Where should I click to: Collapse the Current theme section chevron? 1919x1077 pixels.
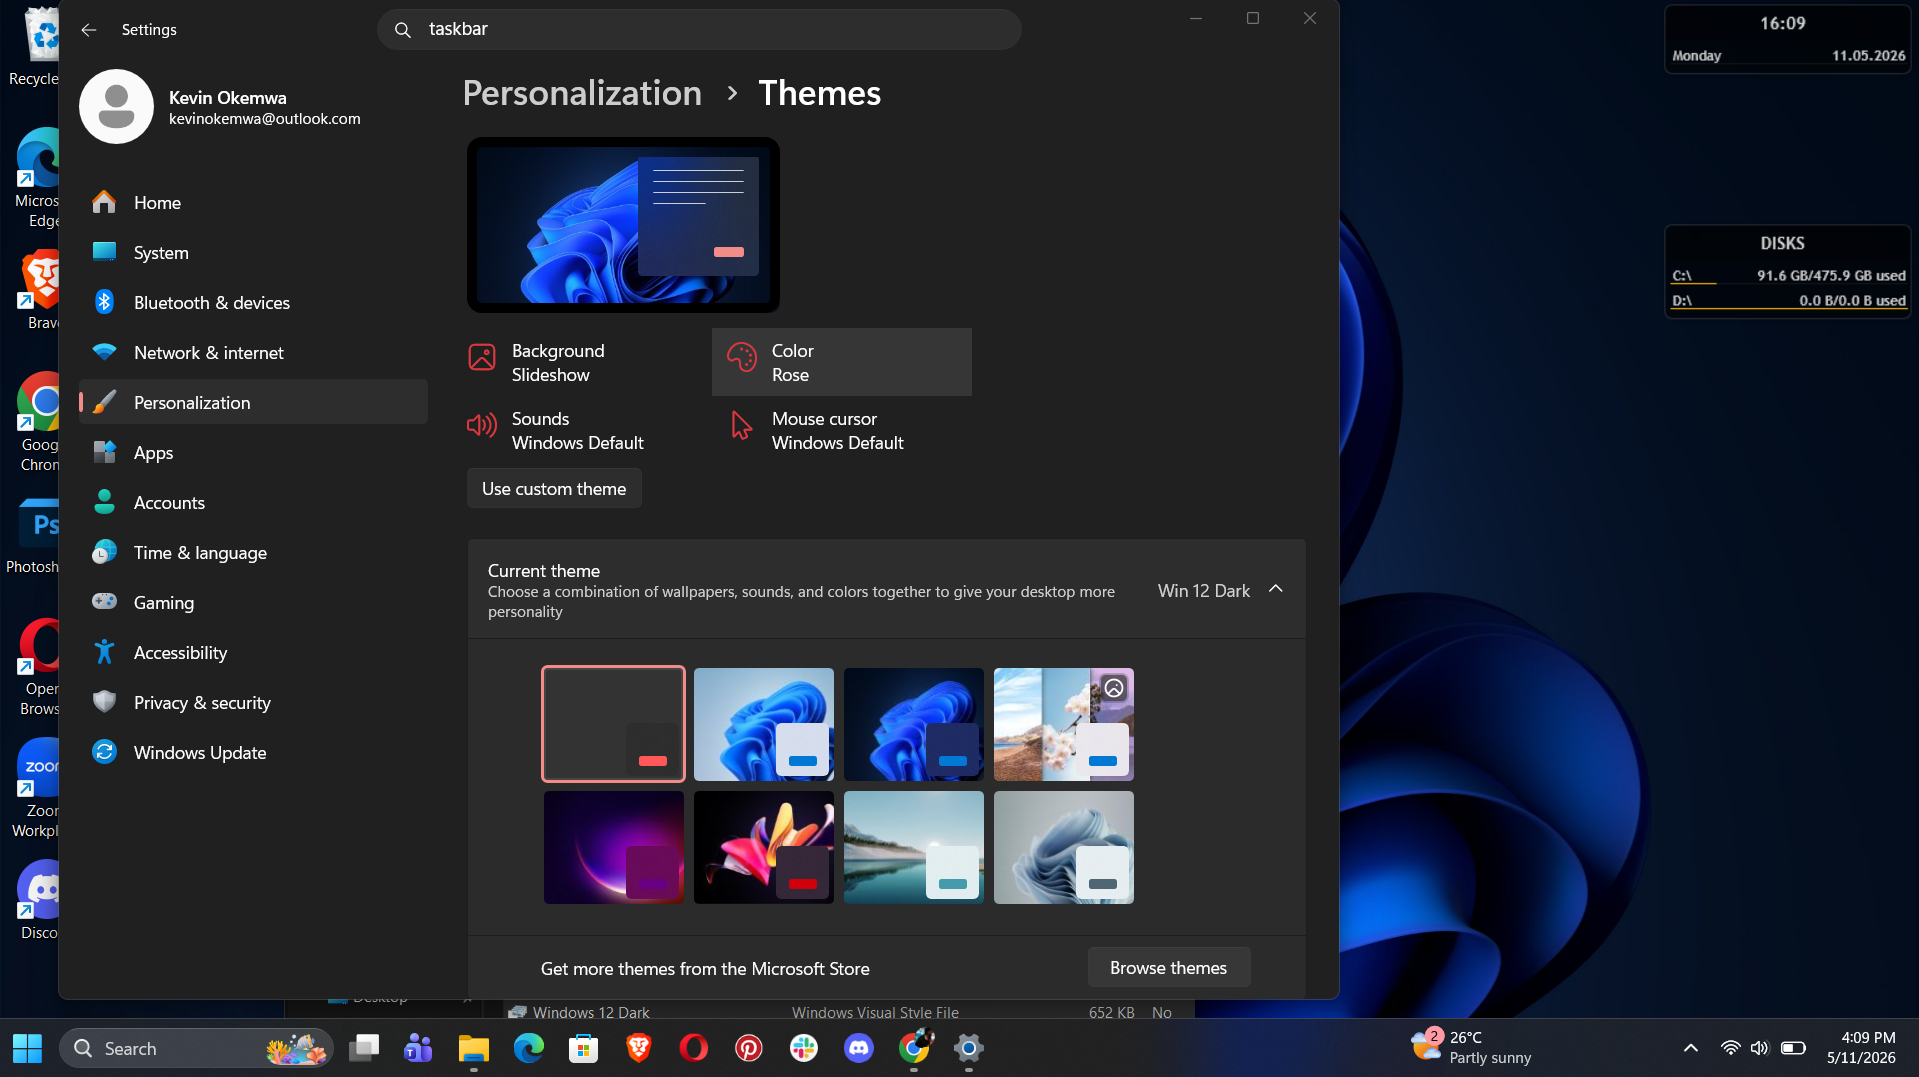1275,589
